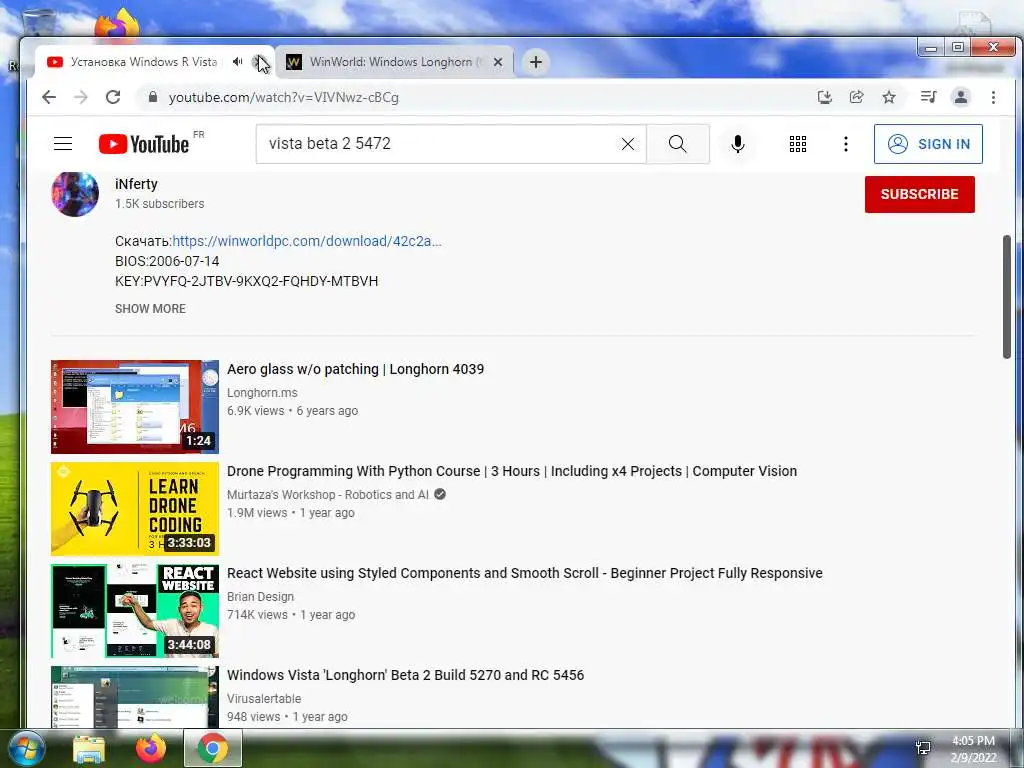The width and height of the screenshot is (1024, 768).
Task: Click the KEY:PVYFQ-2JTBV-9KXQ2 description line
Action: pyautogui.click(x=246, y=281)
